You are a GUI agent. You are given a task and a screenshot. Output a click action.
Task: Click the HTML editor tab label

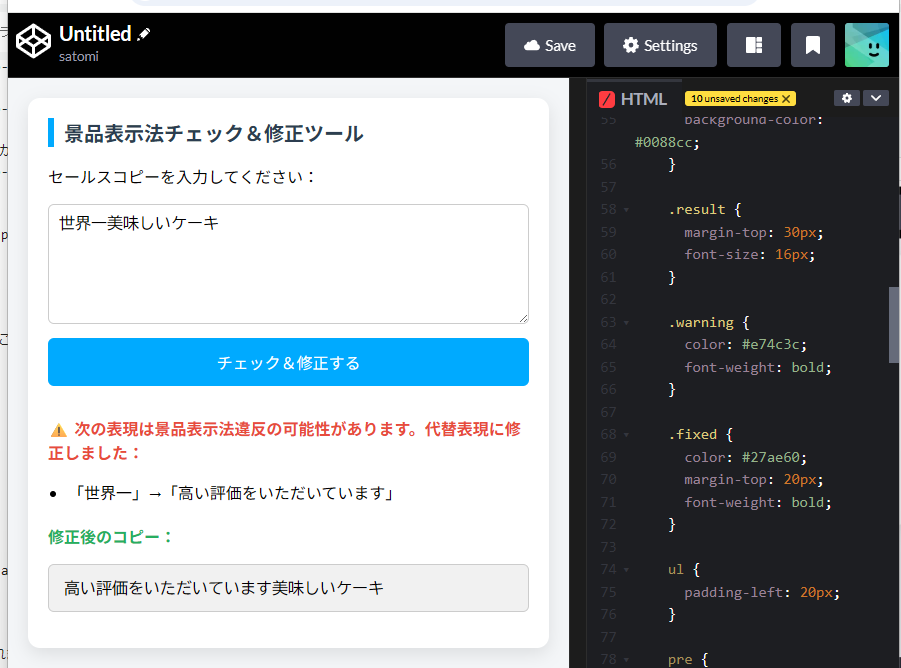click(644, 99)
